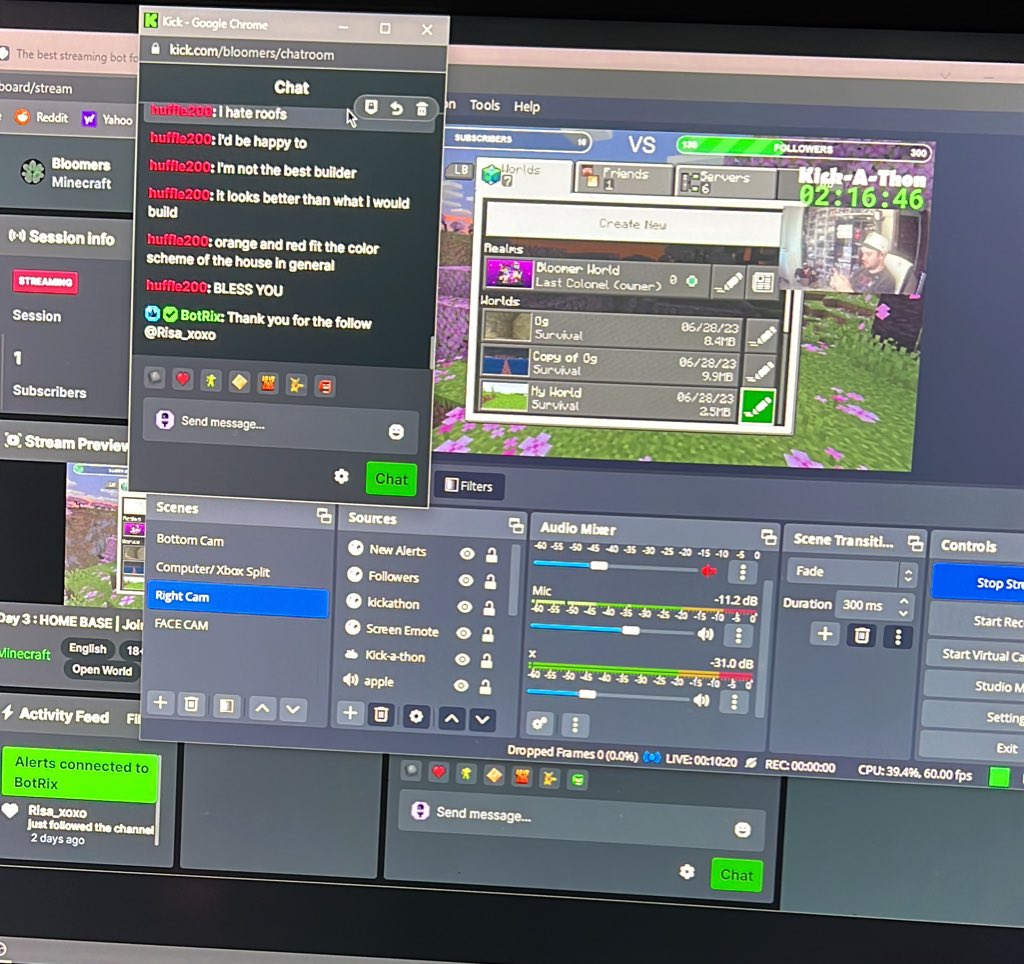
Task: Remove the scene transition with trash icon
Action: tap(862, 635)
